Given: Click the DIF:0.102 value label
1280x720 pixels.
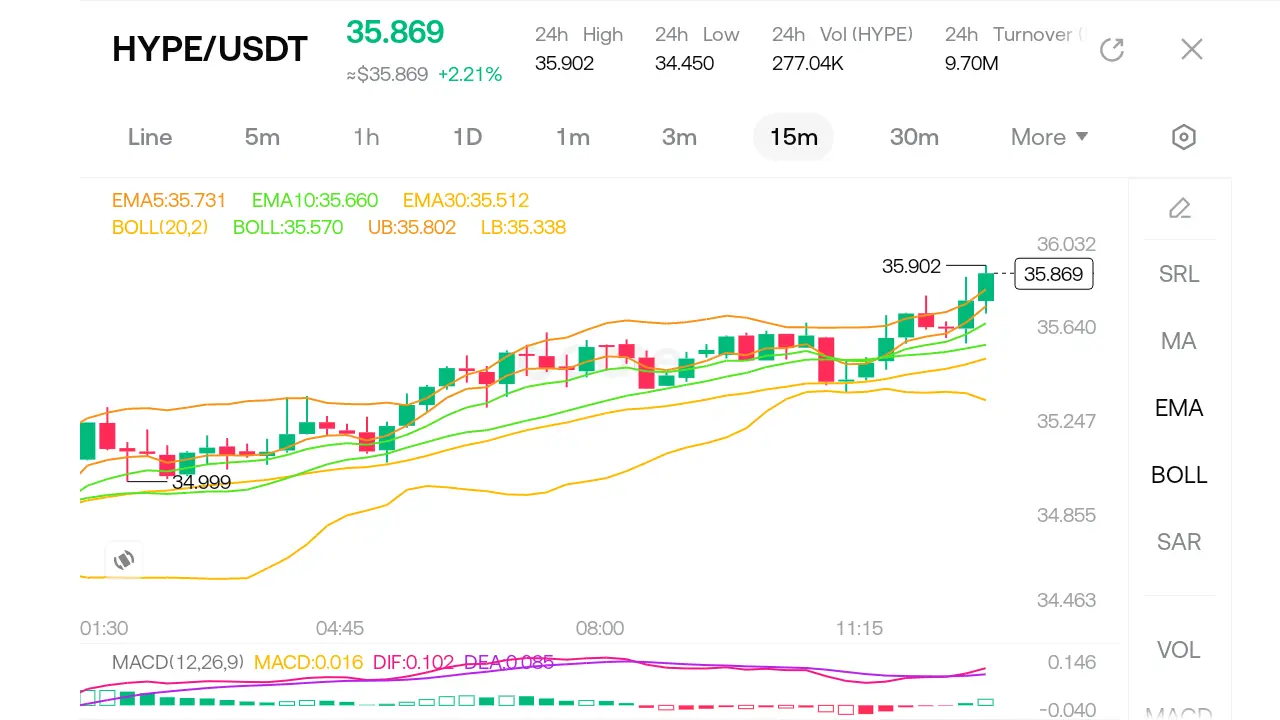Looking at the screenshot, I should coord(413,662).
